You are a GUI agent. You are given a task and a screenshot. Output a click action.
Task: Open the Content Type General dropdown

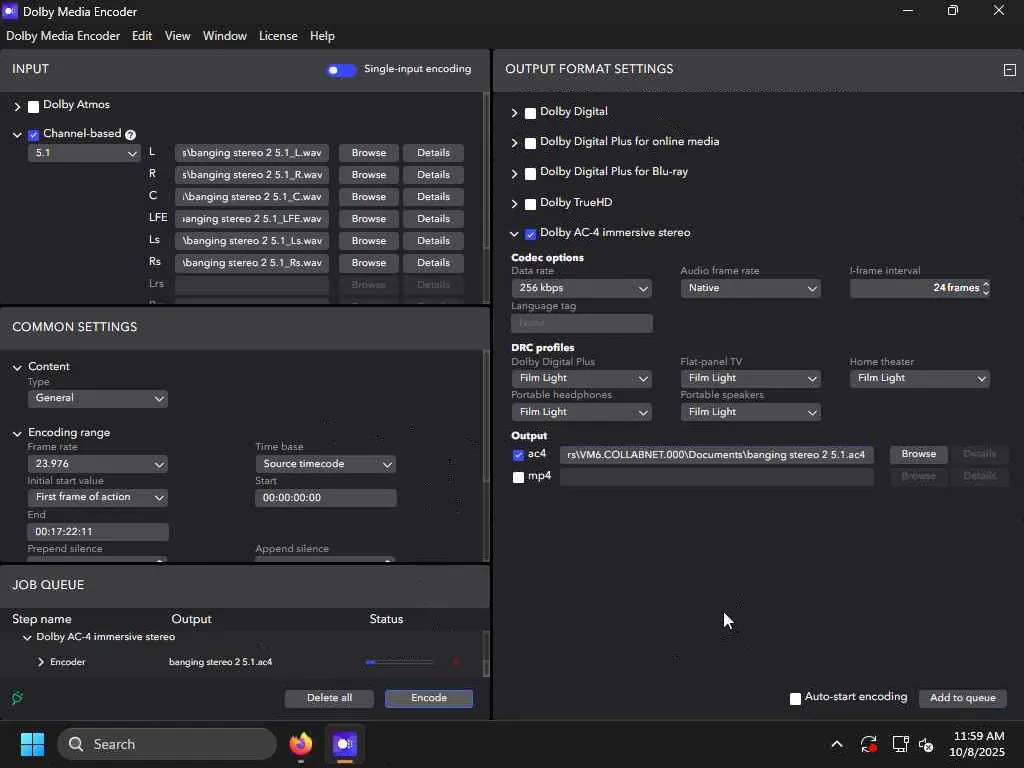click(x=97, y=398)
